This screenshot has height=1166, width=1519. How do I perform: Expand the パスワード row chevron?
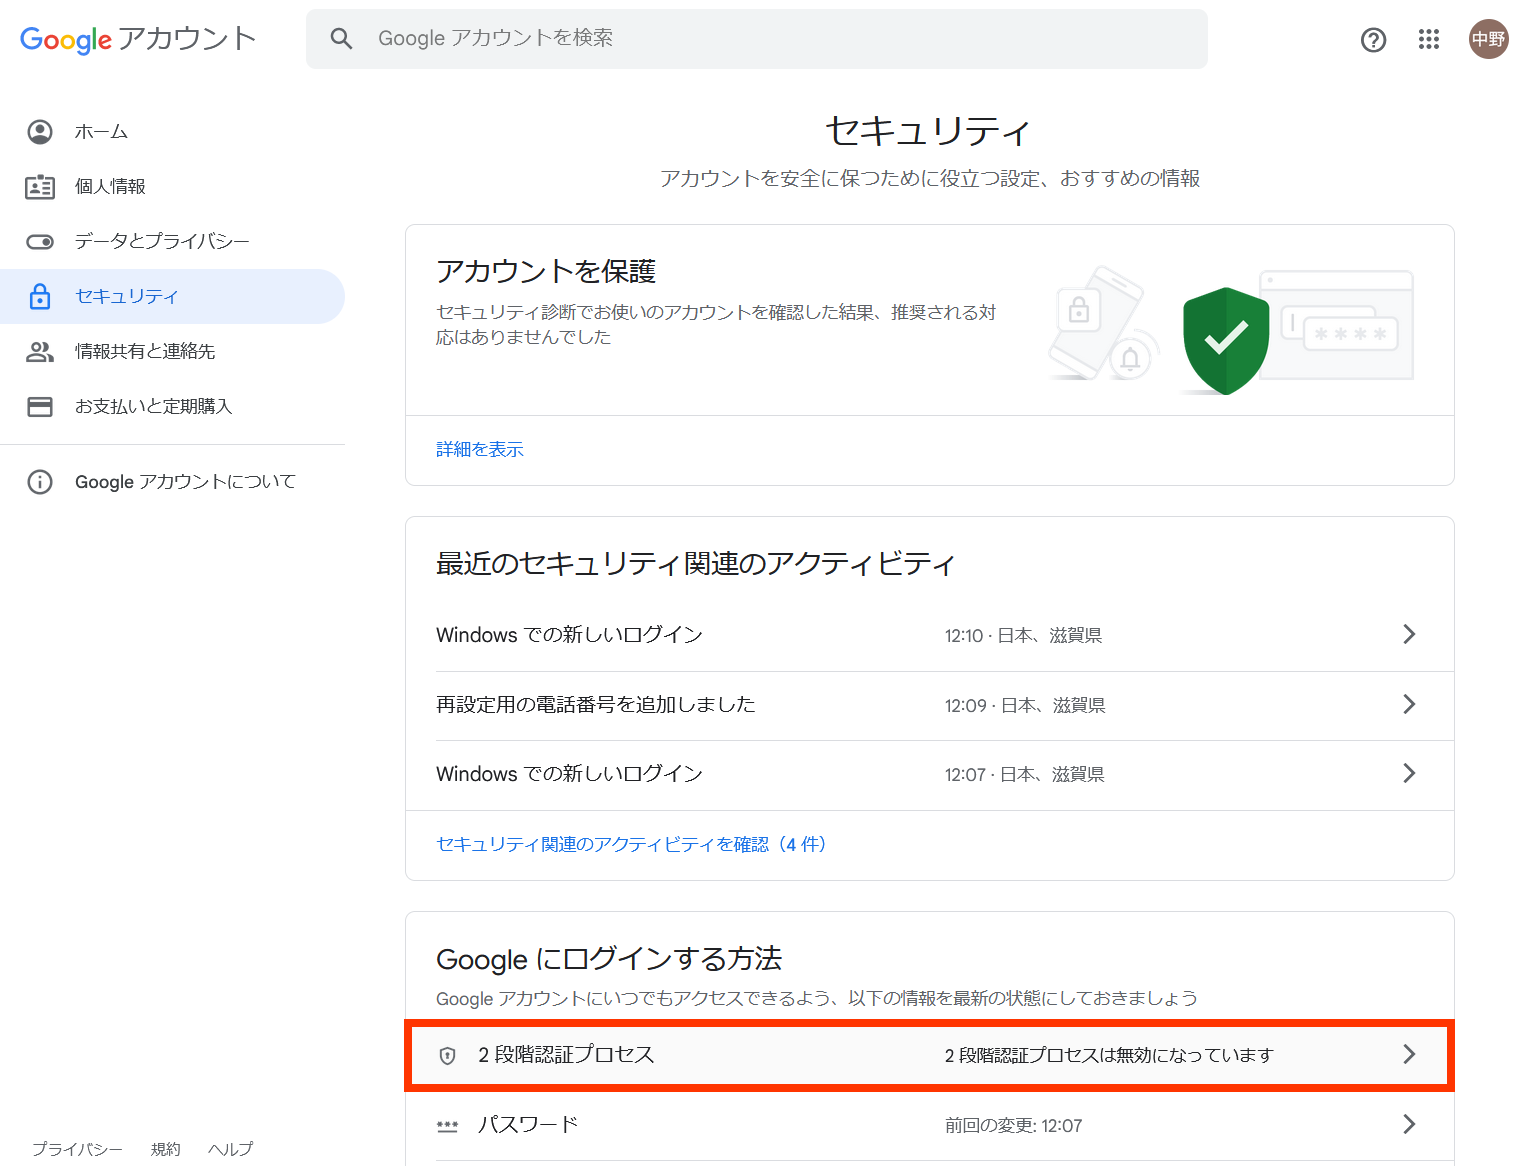[1408, 1125]
